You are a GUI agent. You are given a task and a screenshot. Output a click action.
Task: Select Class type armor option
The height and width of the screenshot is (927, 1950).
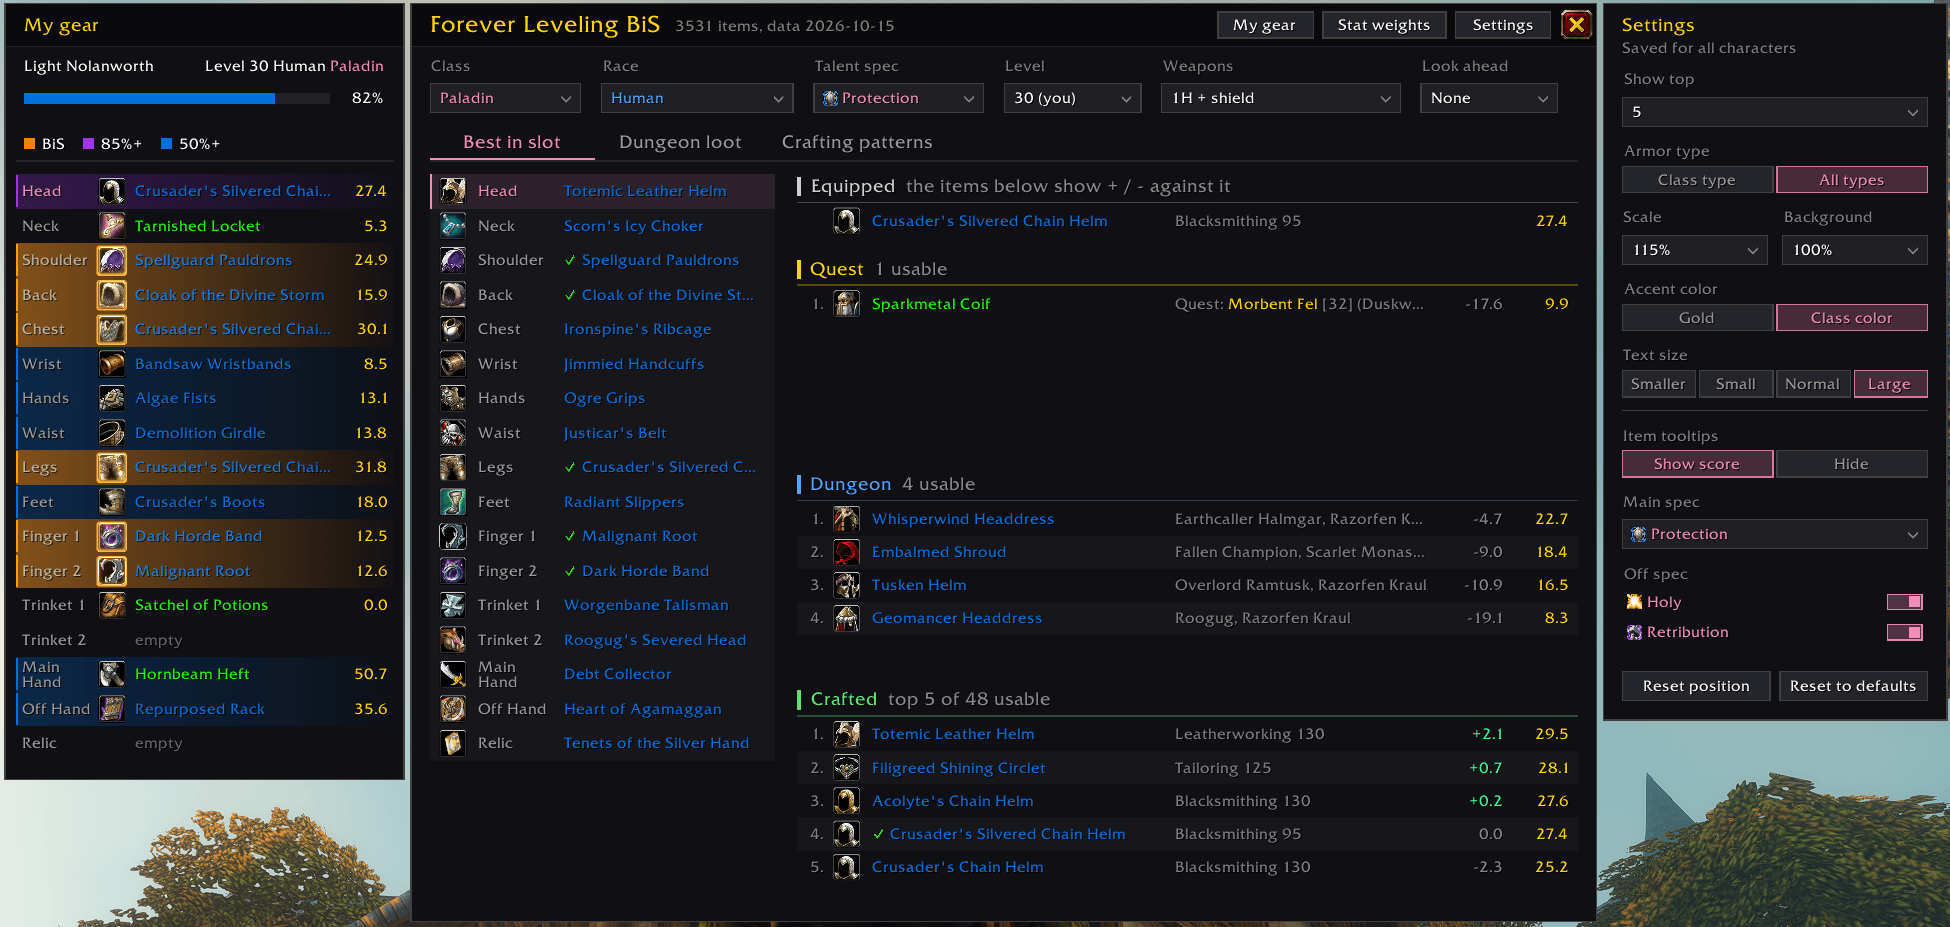(1697, 180)
